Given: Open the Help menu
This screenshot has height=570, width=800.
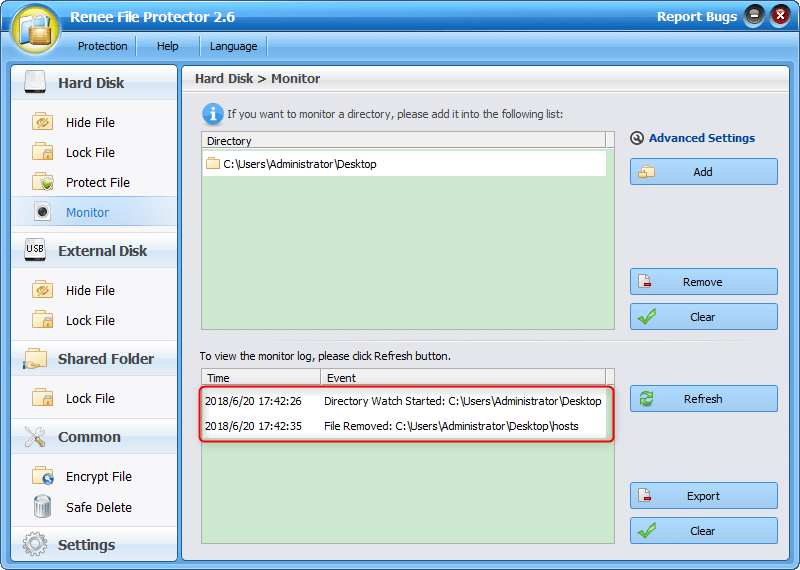Looking at the screenshot, I should tap(168, 46).
